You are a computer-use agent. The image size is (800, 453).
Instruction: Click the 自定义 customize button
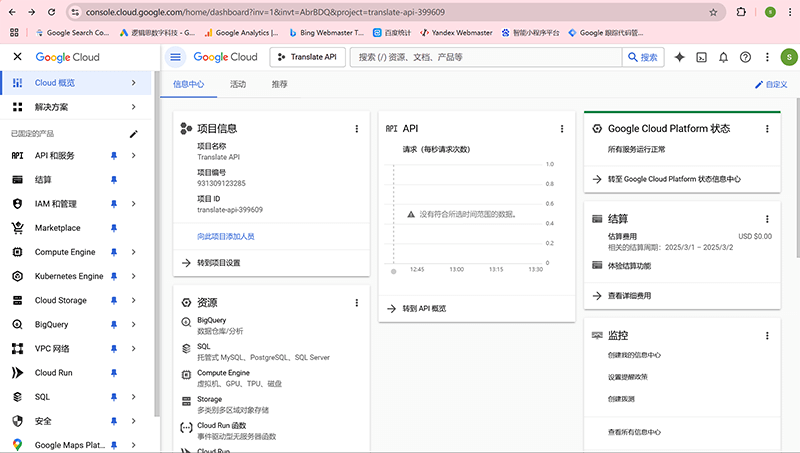[x=771, y=85]
